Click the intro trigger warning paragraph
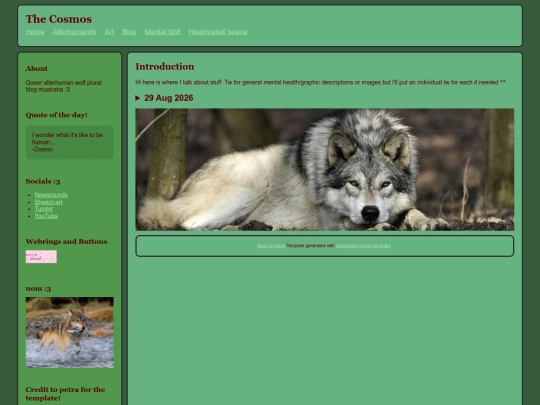The width and height of the screenshot is (540, 405). click(x=320, y=82)
